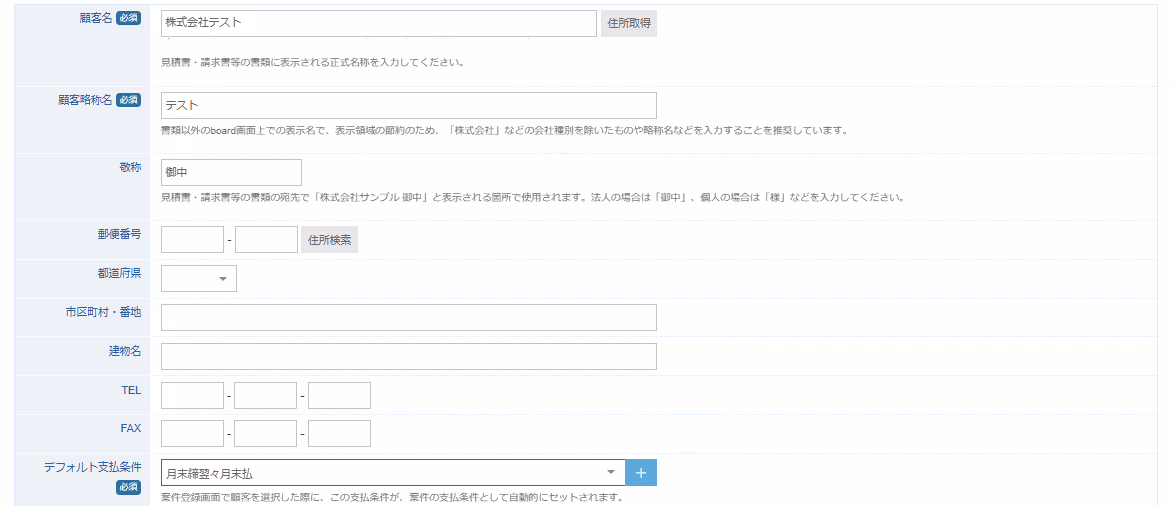The height and width of the screenshot is (506, 1172).
Task: Click the plus icon to add payment terms
Action: coord(641,472)
